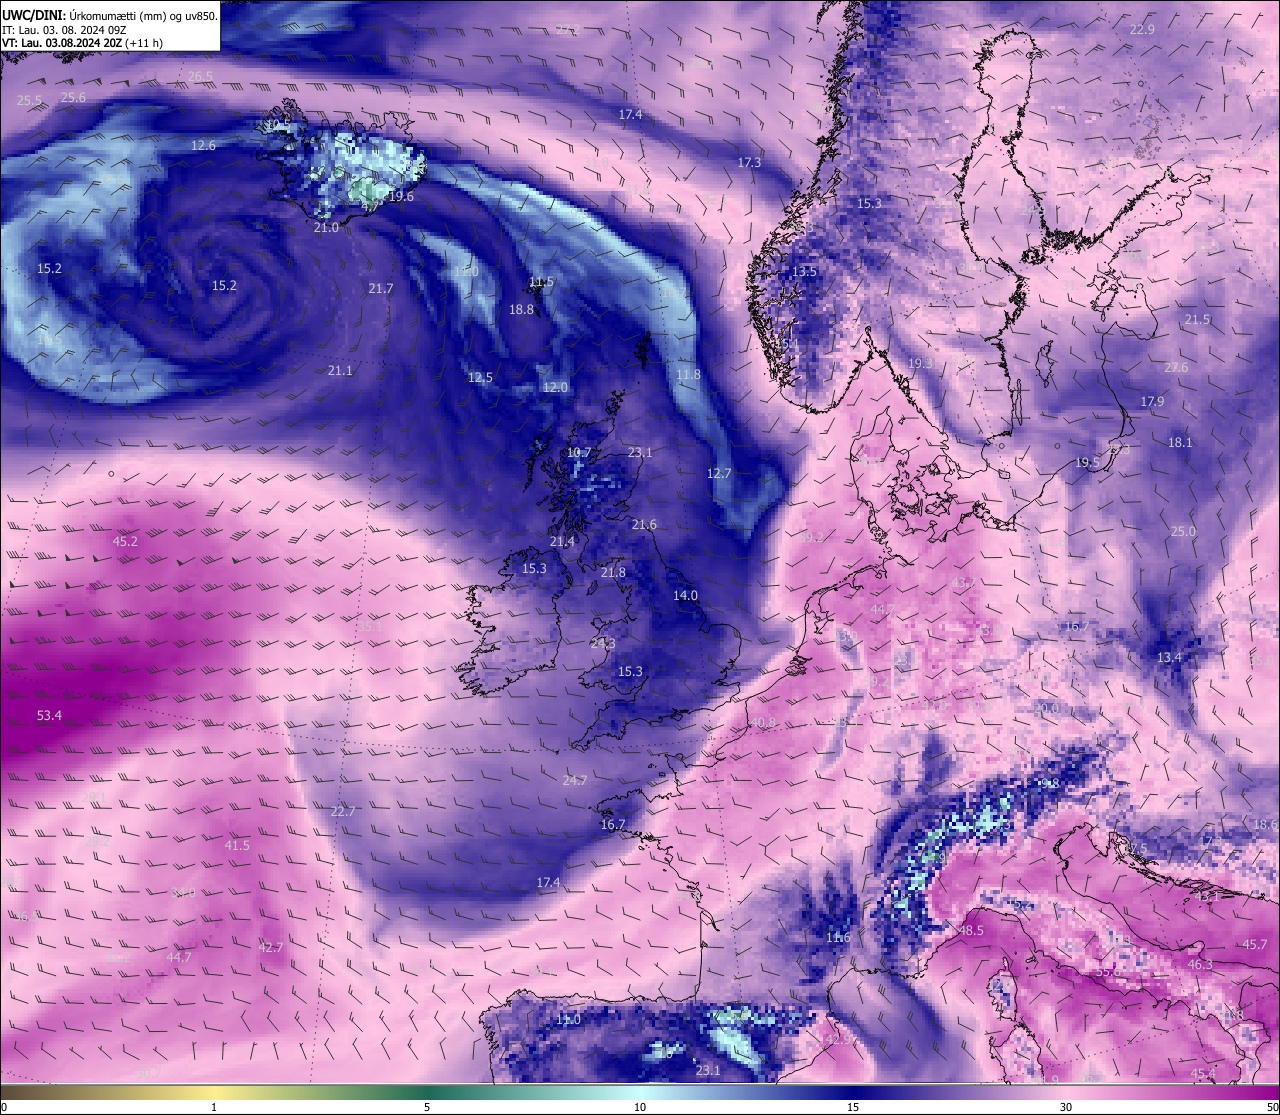Select the 46.3 map value
This screenshot has width=1280, height=1115.
1199,964
